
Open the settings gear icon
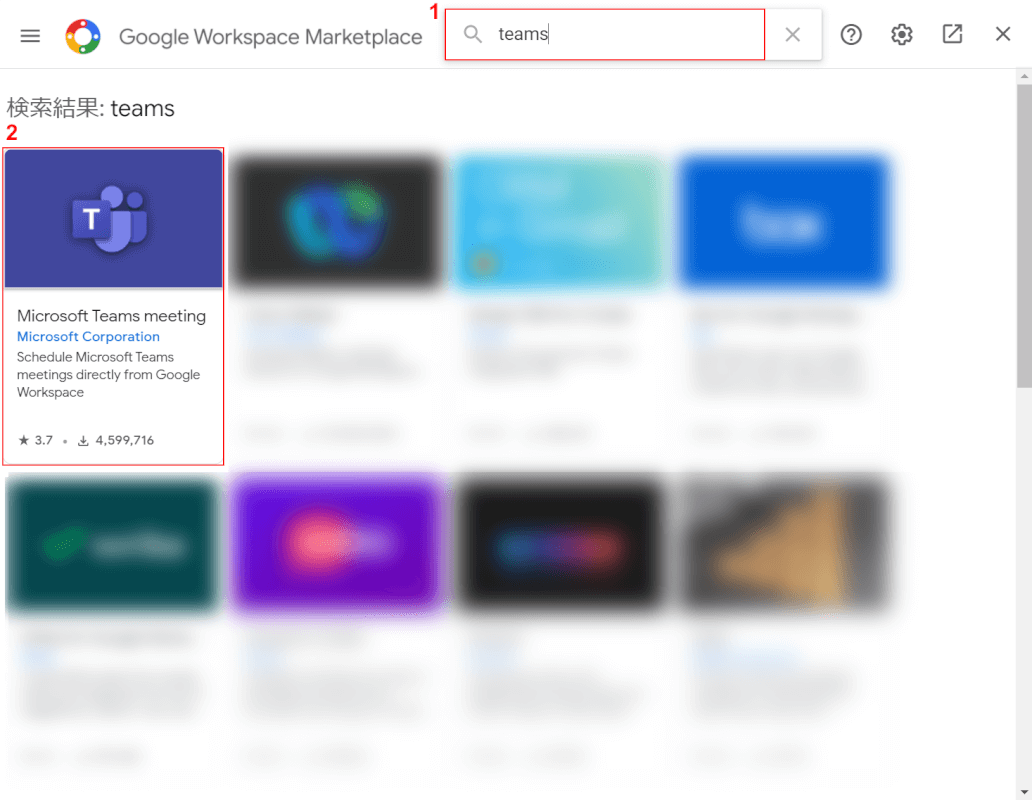click(x=902, y=34)
